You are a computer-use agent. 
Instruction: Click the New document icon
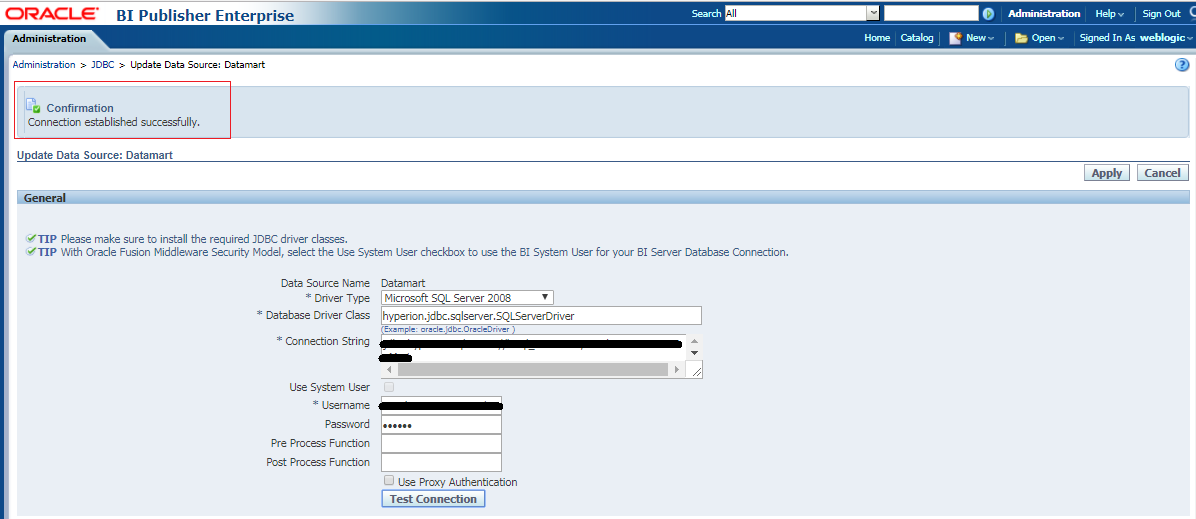point(955,37)
